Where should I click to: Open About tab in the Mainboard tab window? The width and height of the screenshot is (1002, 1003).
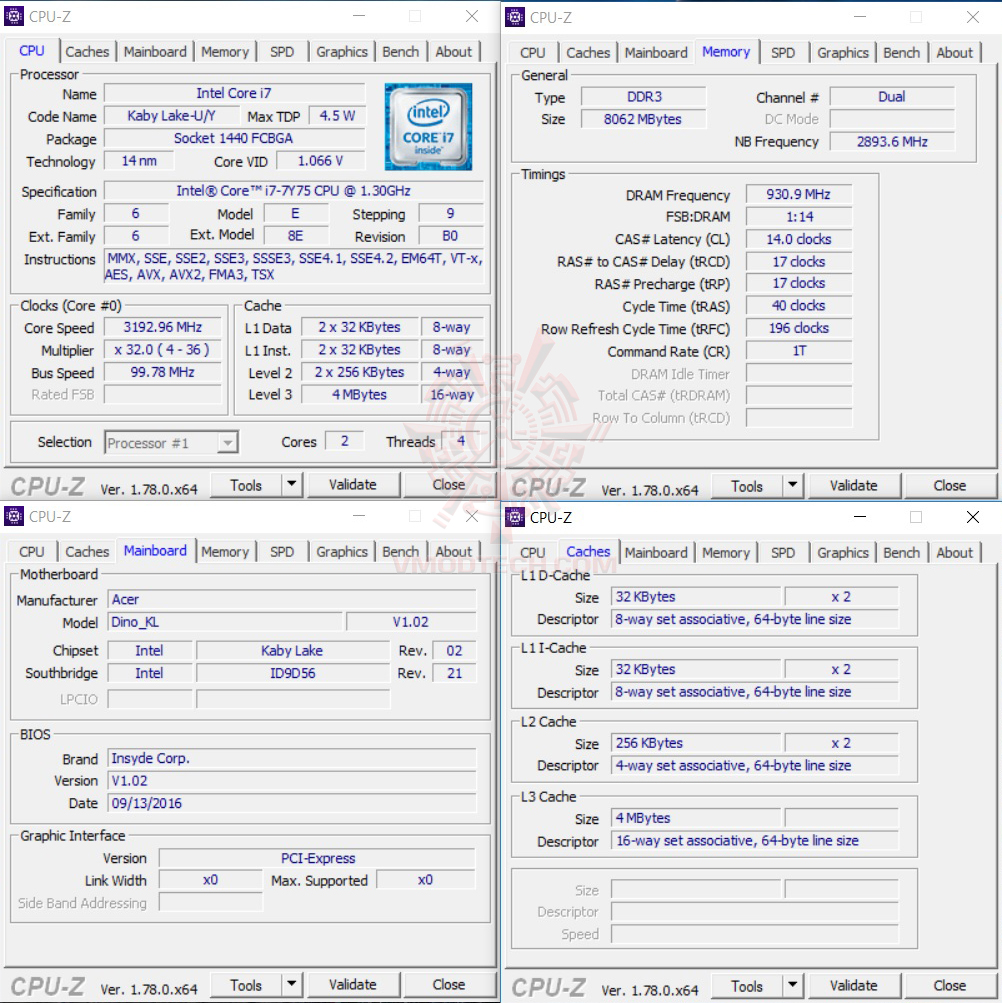click(454, 551)
